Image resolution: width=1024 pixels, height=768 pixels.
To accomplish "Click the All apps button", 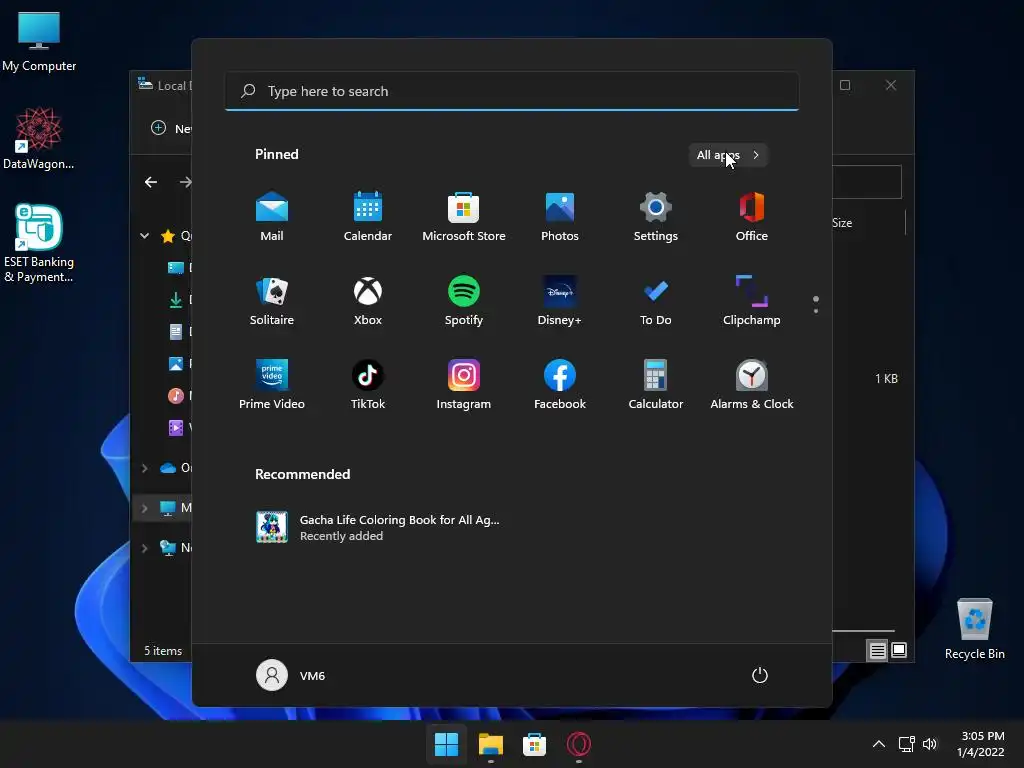I will click(728, 155).
